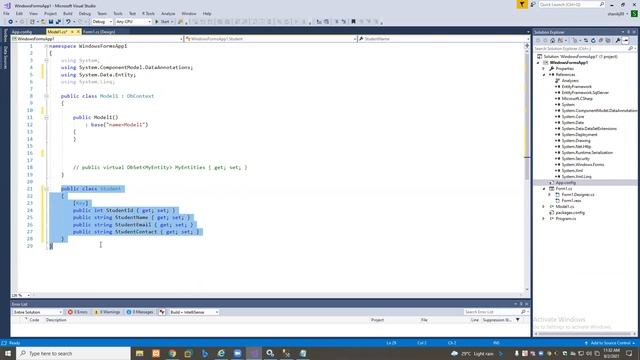Click the editor vertical scrollbar

click(x=527, y=167)
